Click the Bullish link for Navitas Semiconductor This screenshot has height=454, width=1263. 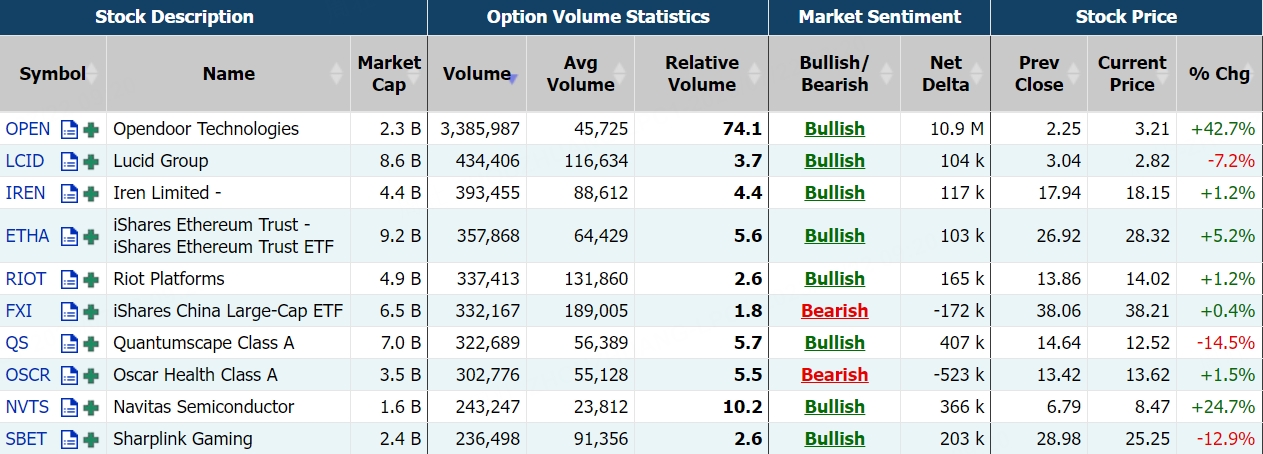835,407
